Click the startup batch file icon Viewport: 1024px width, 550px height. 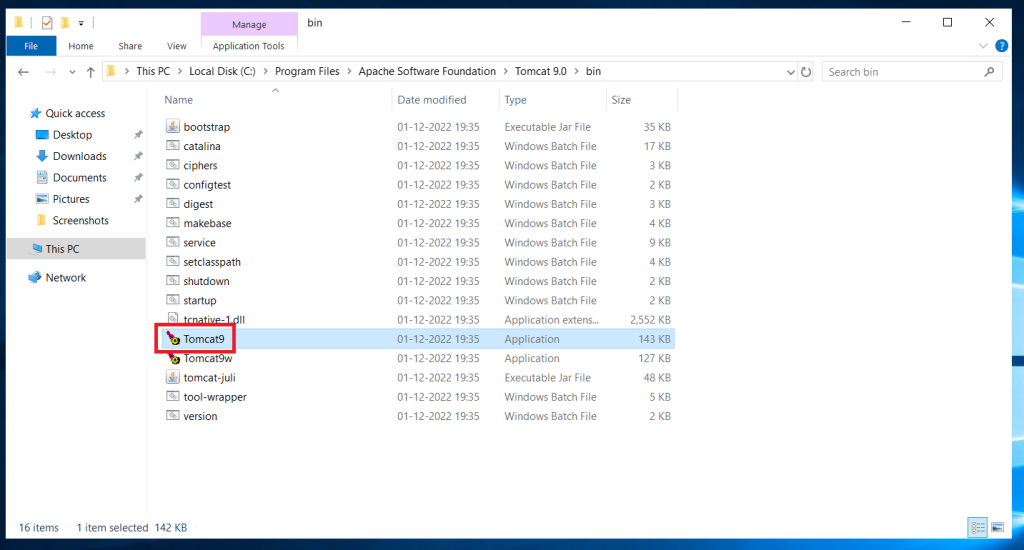[x=172, y=300]
